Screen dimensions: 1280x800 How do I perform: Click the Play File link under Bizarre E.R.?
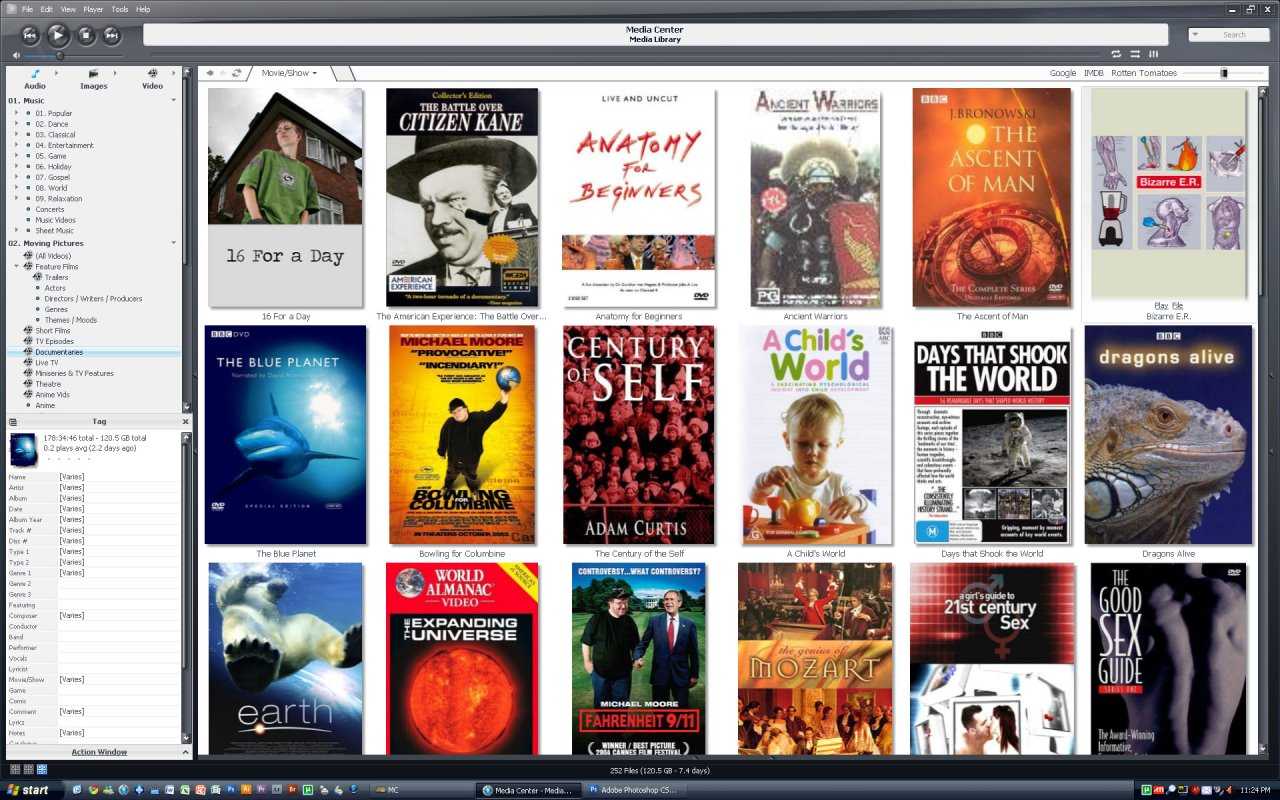pyautogui.click(x=1168, y=306)
